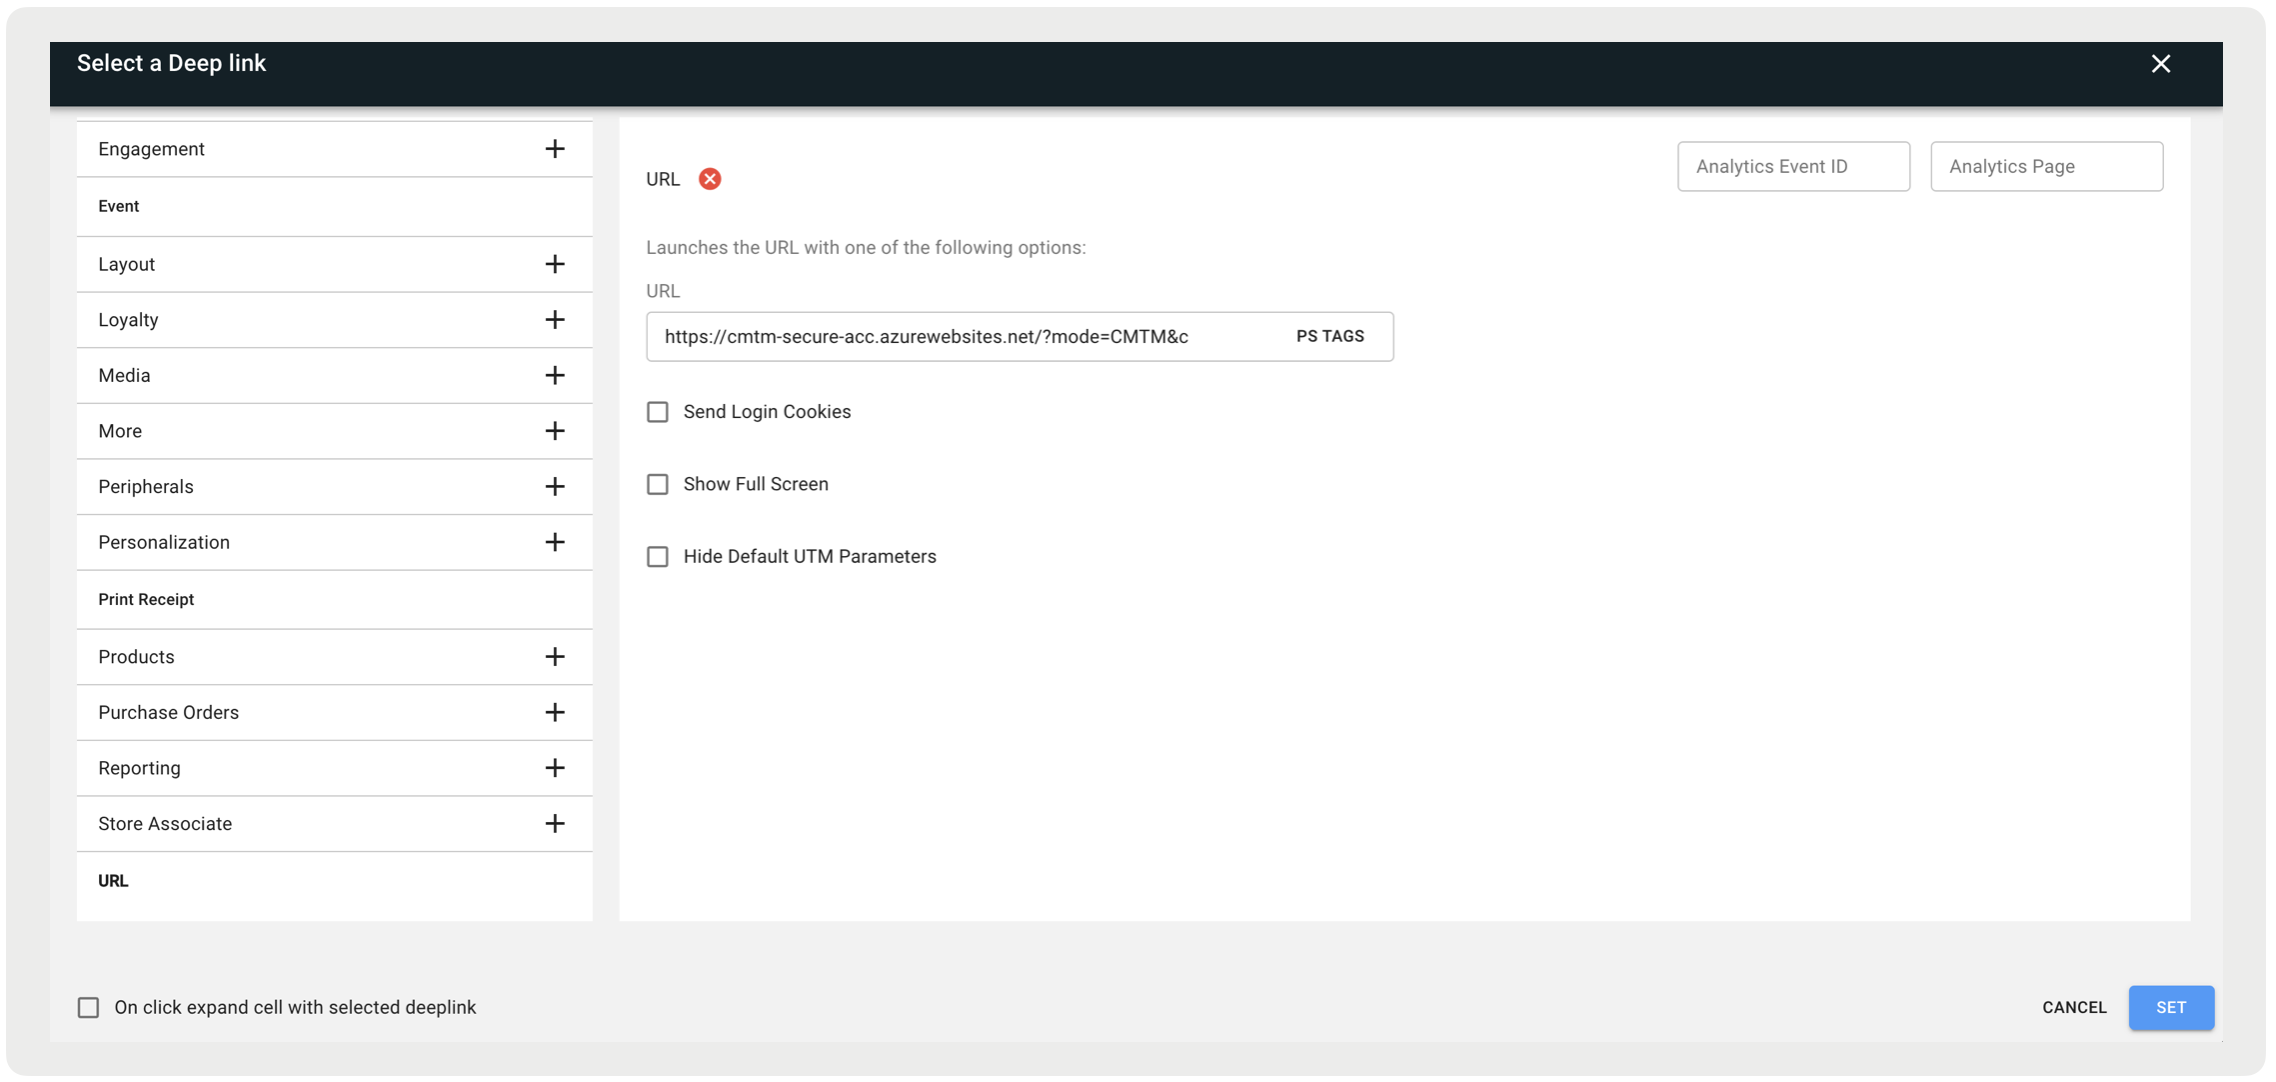Enable Send Login Cookies checkbox

coord(657,412)
